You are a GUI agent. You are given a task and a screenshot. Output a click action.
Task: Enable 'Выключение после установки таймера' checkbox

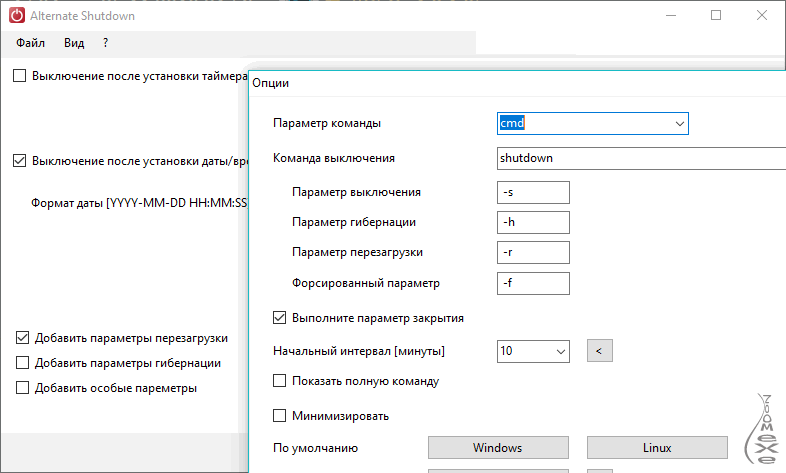click(x=20, y=76)
